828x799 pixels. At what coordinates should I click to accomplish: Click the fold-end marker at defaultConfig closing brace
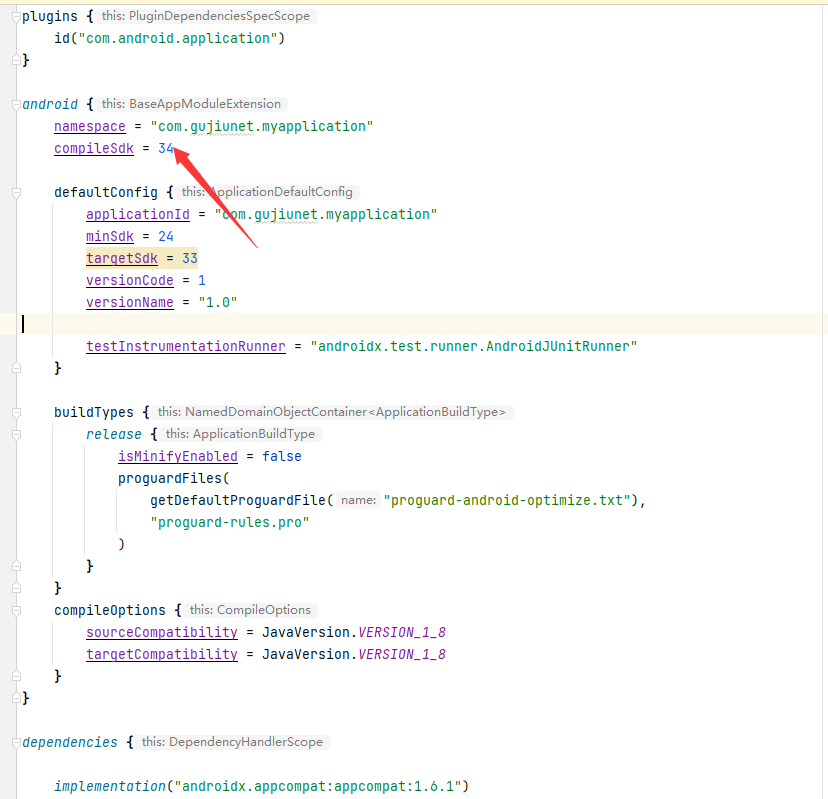click(16, 368)
